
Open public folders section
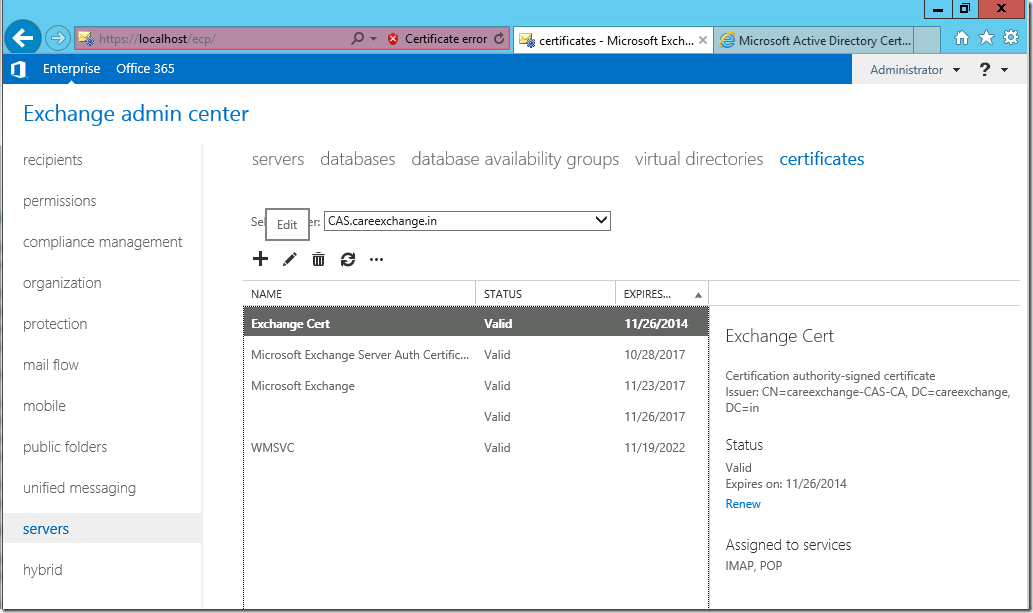click(x=65, y=447)
